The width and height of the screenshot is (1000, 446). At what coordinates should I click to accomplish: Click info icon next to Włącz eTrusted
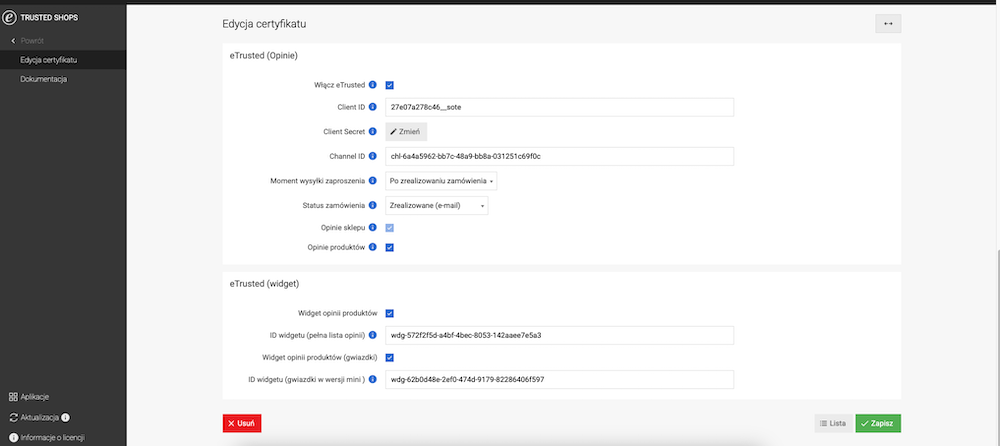(x=372, y=85)
